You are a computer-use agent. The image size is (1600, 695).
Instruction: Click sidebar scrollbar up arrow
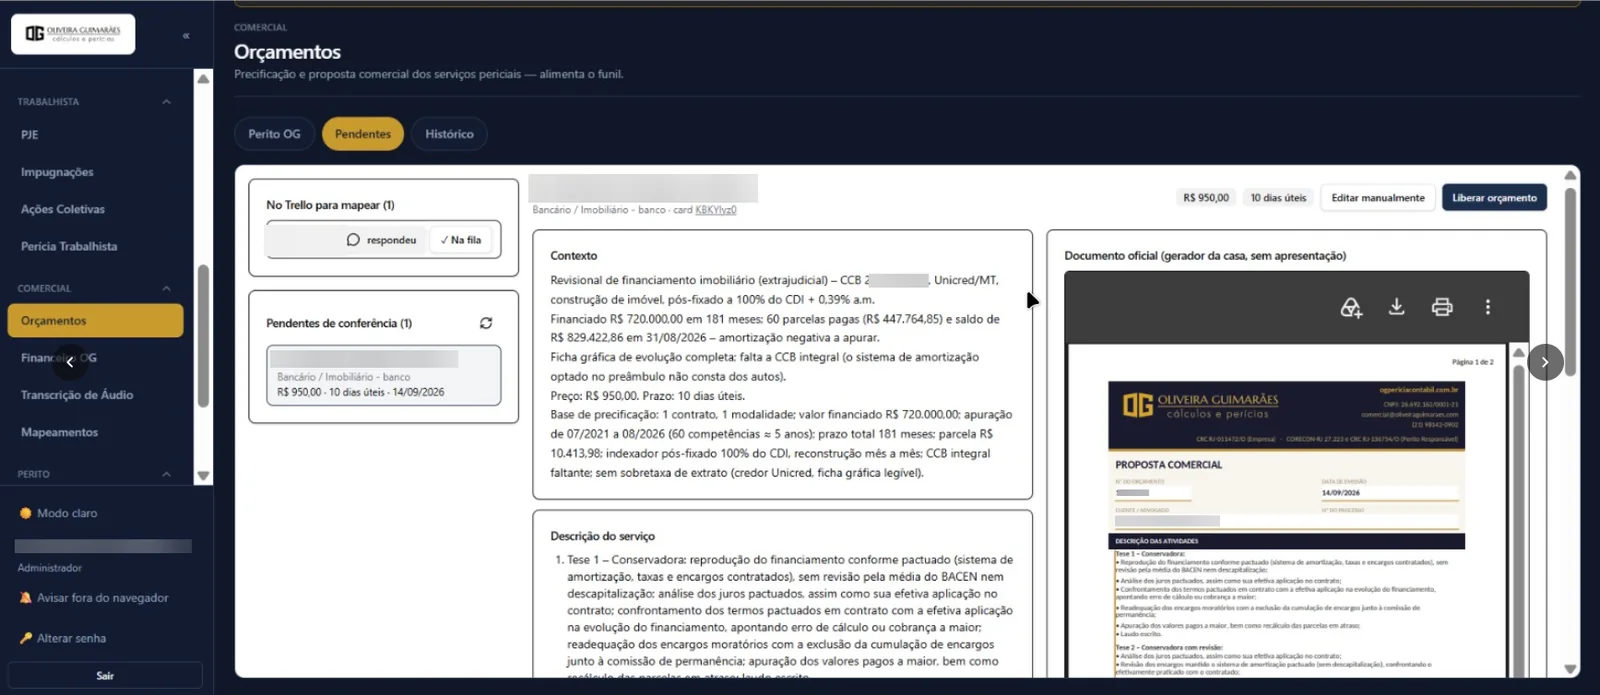click(x=203, y=78)
